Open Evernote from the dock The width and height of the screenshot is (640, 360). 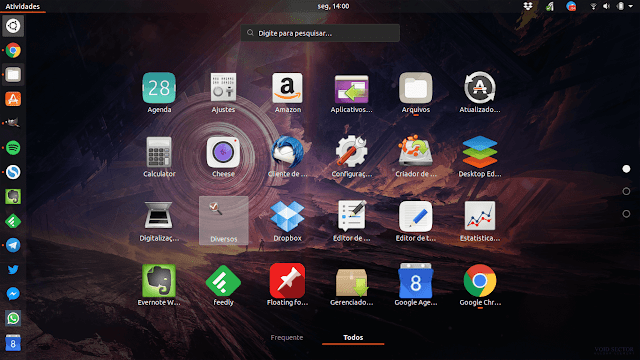click(13, 196)
